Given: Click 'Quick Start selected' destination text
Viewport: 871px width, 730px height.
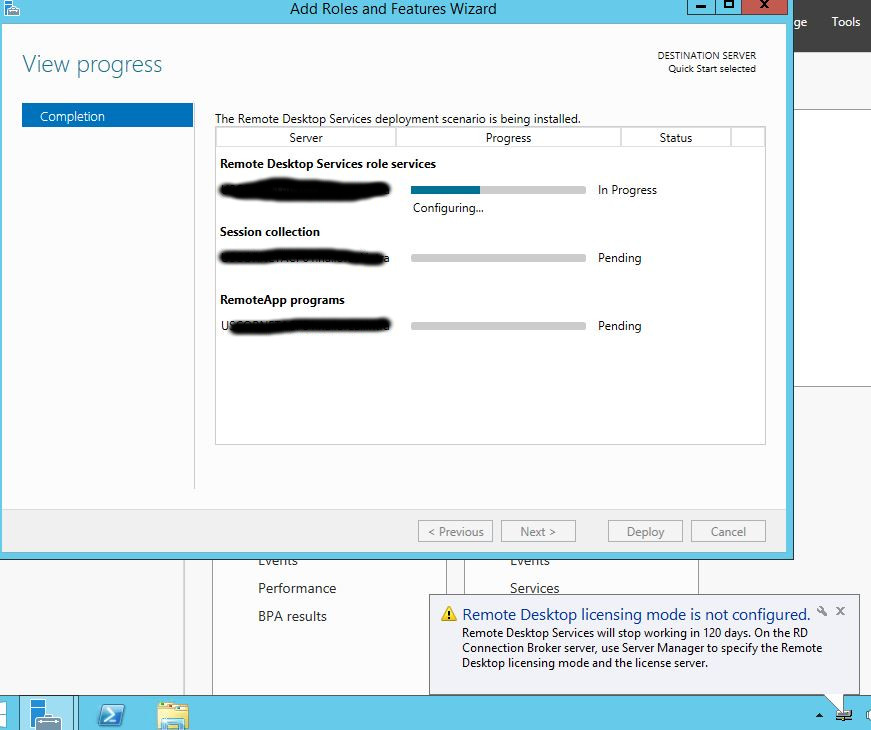Looking at the screenshot, I should [712, 69].
